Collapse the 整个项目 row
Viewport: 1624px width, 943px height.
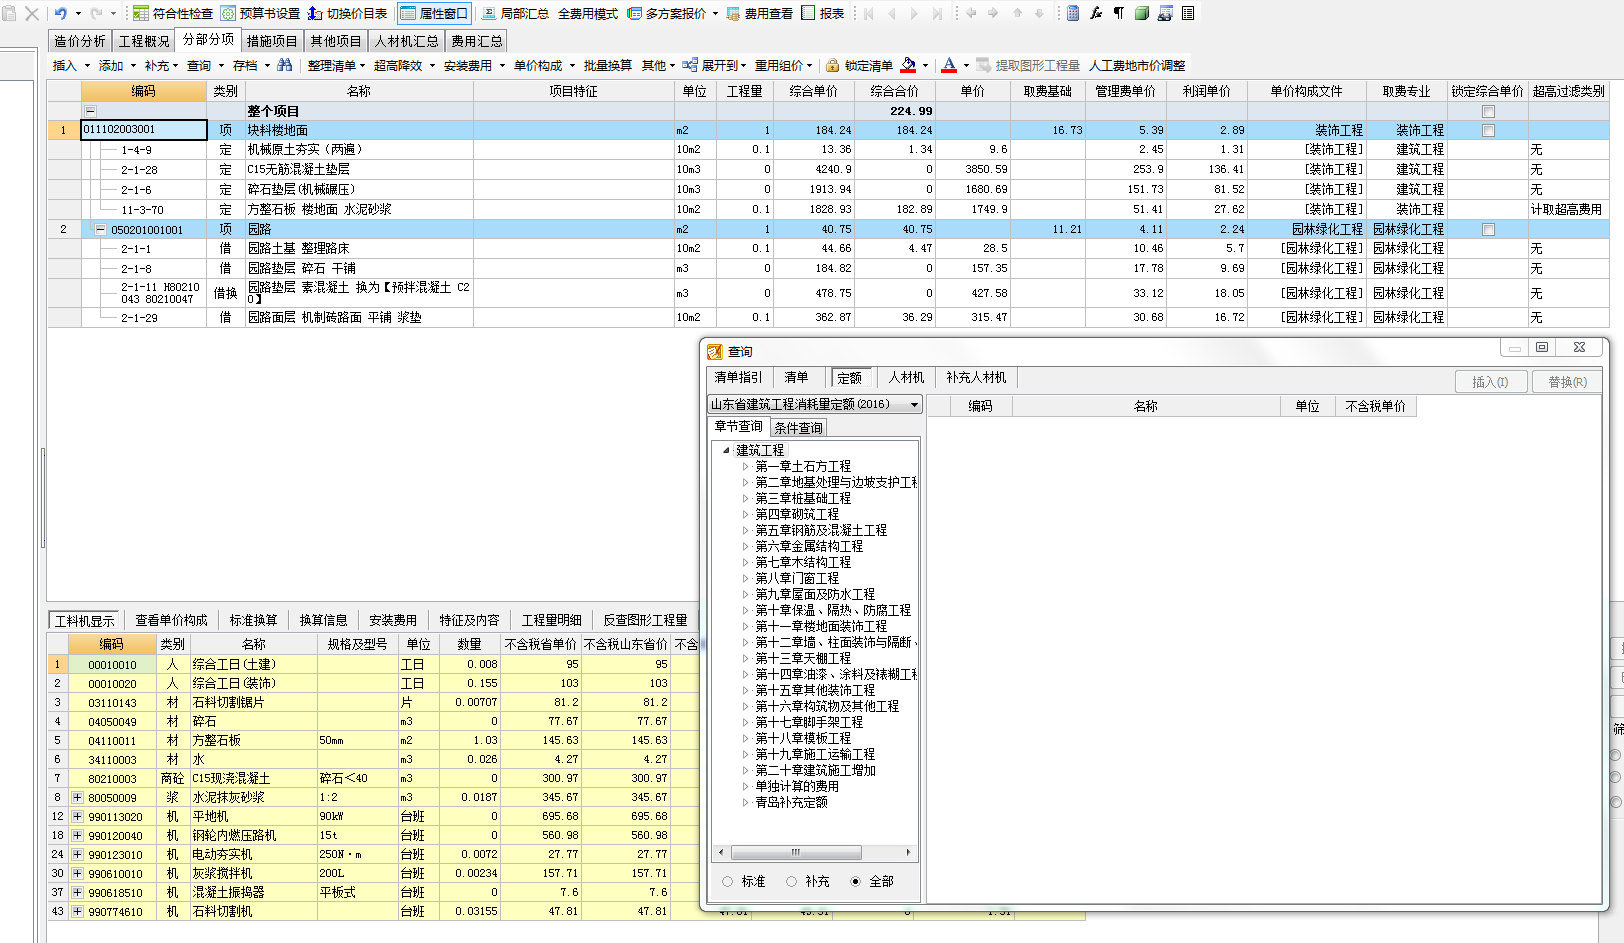[x=90, y=111]
